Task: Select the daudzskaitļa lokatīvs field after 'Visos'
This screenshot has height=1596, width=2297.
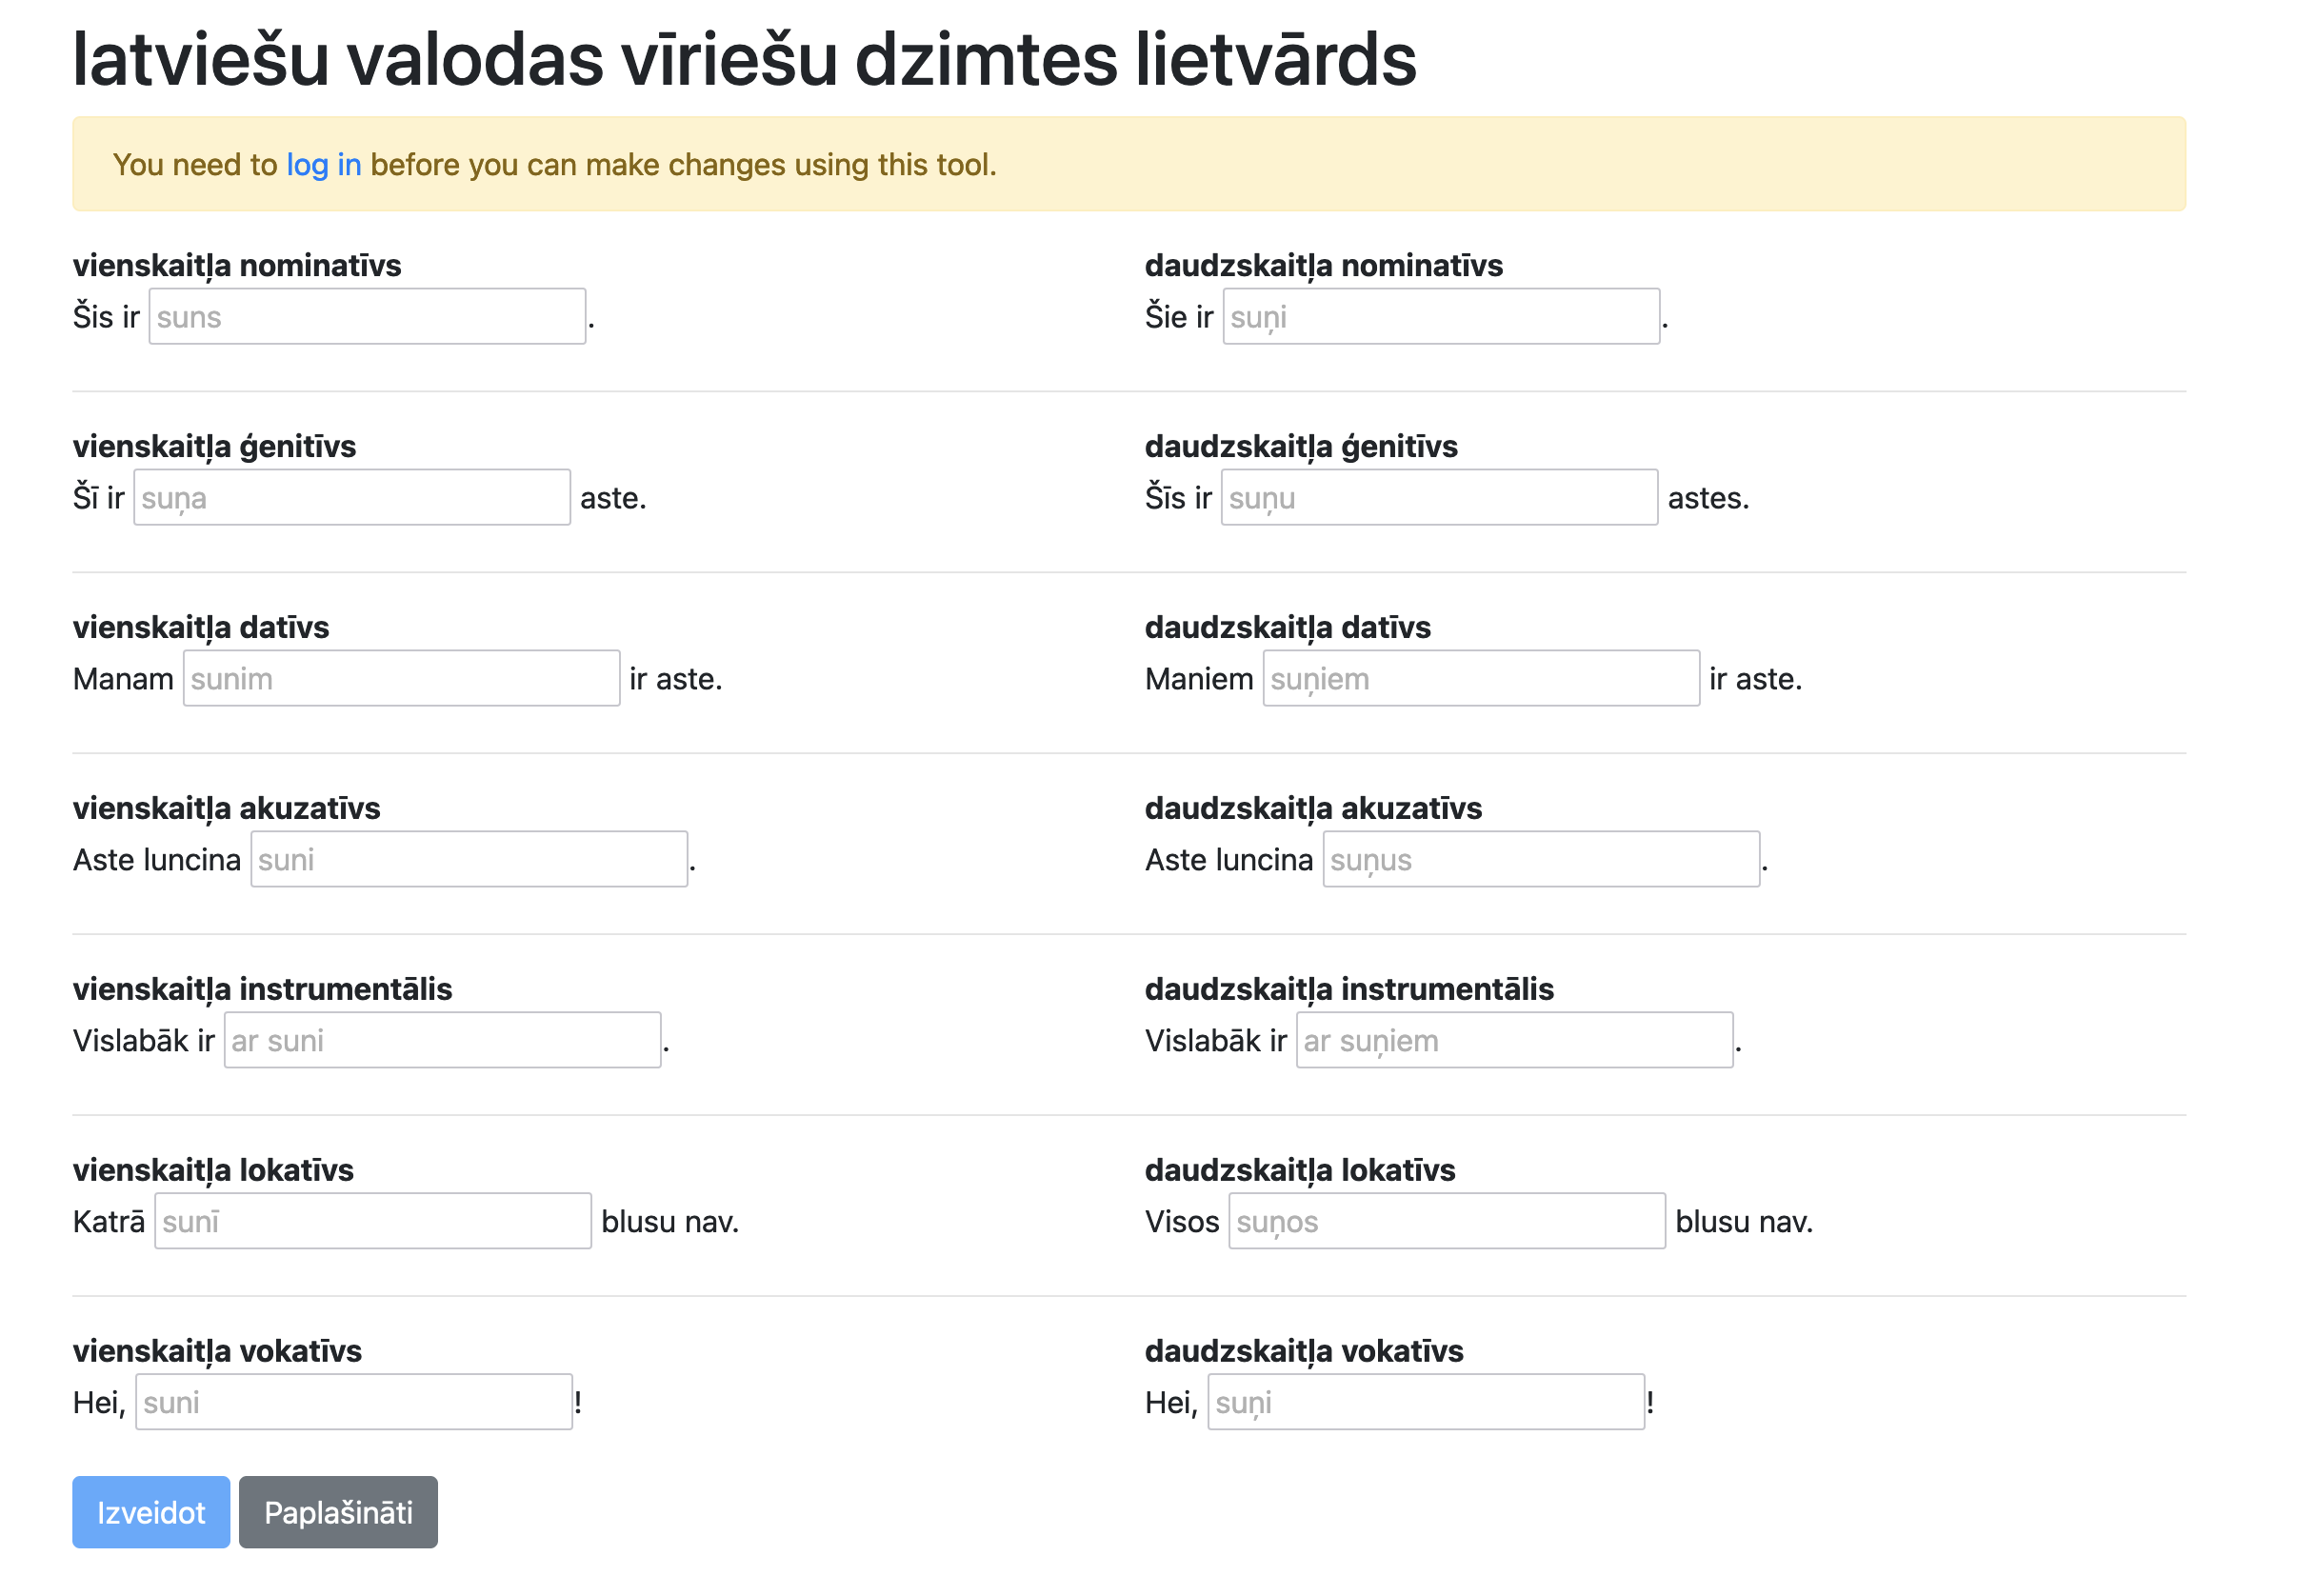Action: 1447,1221
